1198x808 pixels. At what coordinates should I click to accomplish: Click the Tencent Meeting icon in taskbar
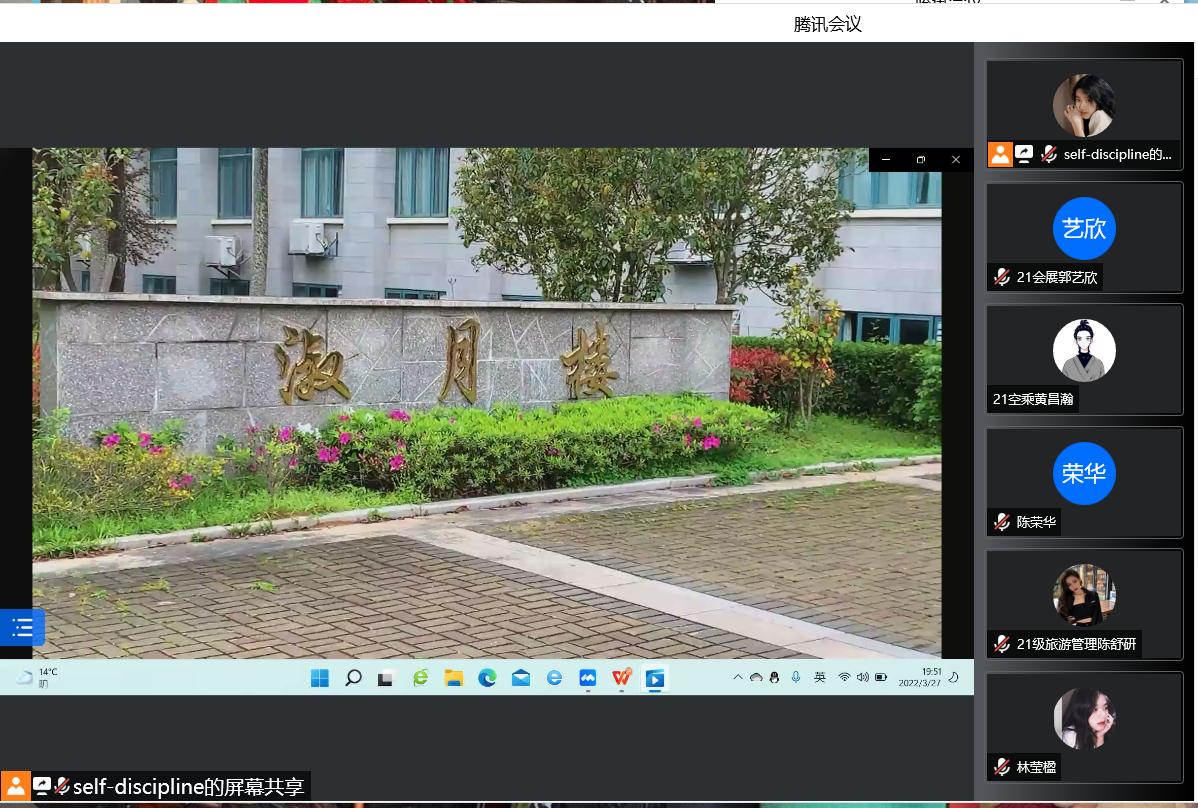[x=655, y=678]
